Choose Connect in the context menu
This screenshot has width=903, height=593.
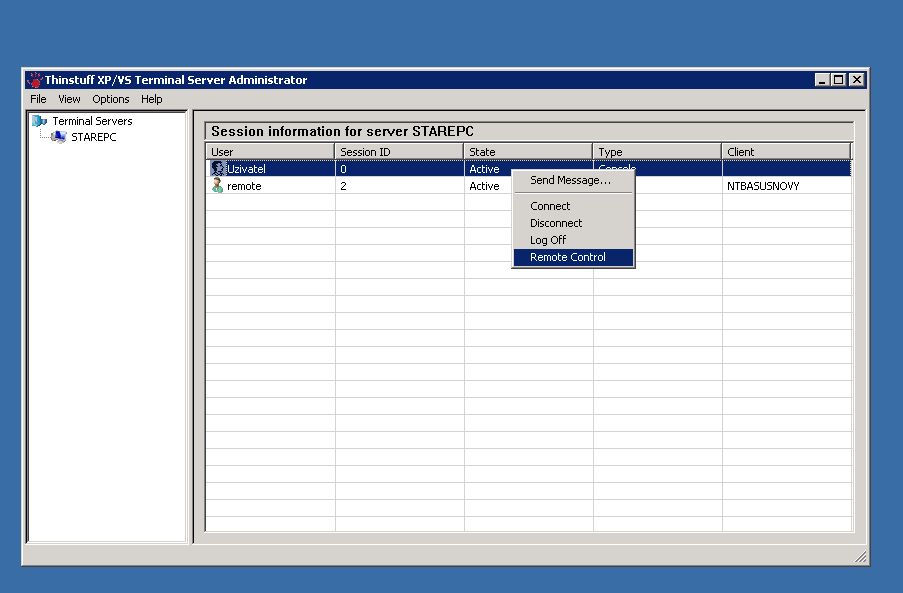pyautogui.click(x=574, y=206)
